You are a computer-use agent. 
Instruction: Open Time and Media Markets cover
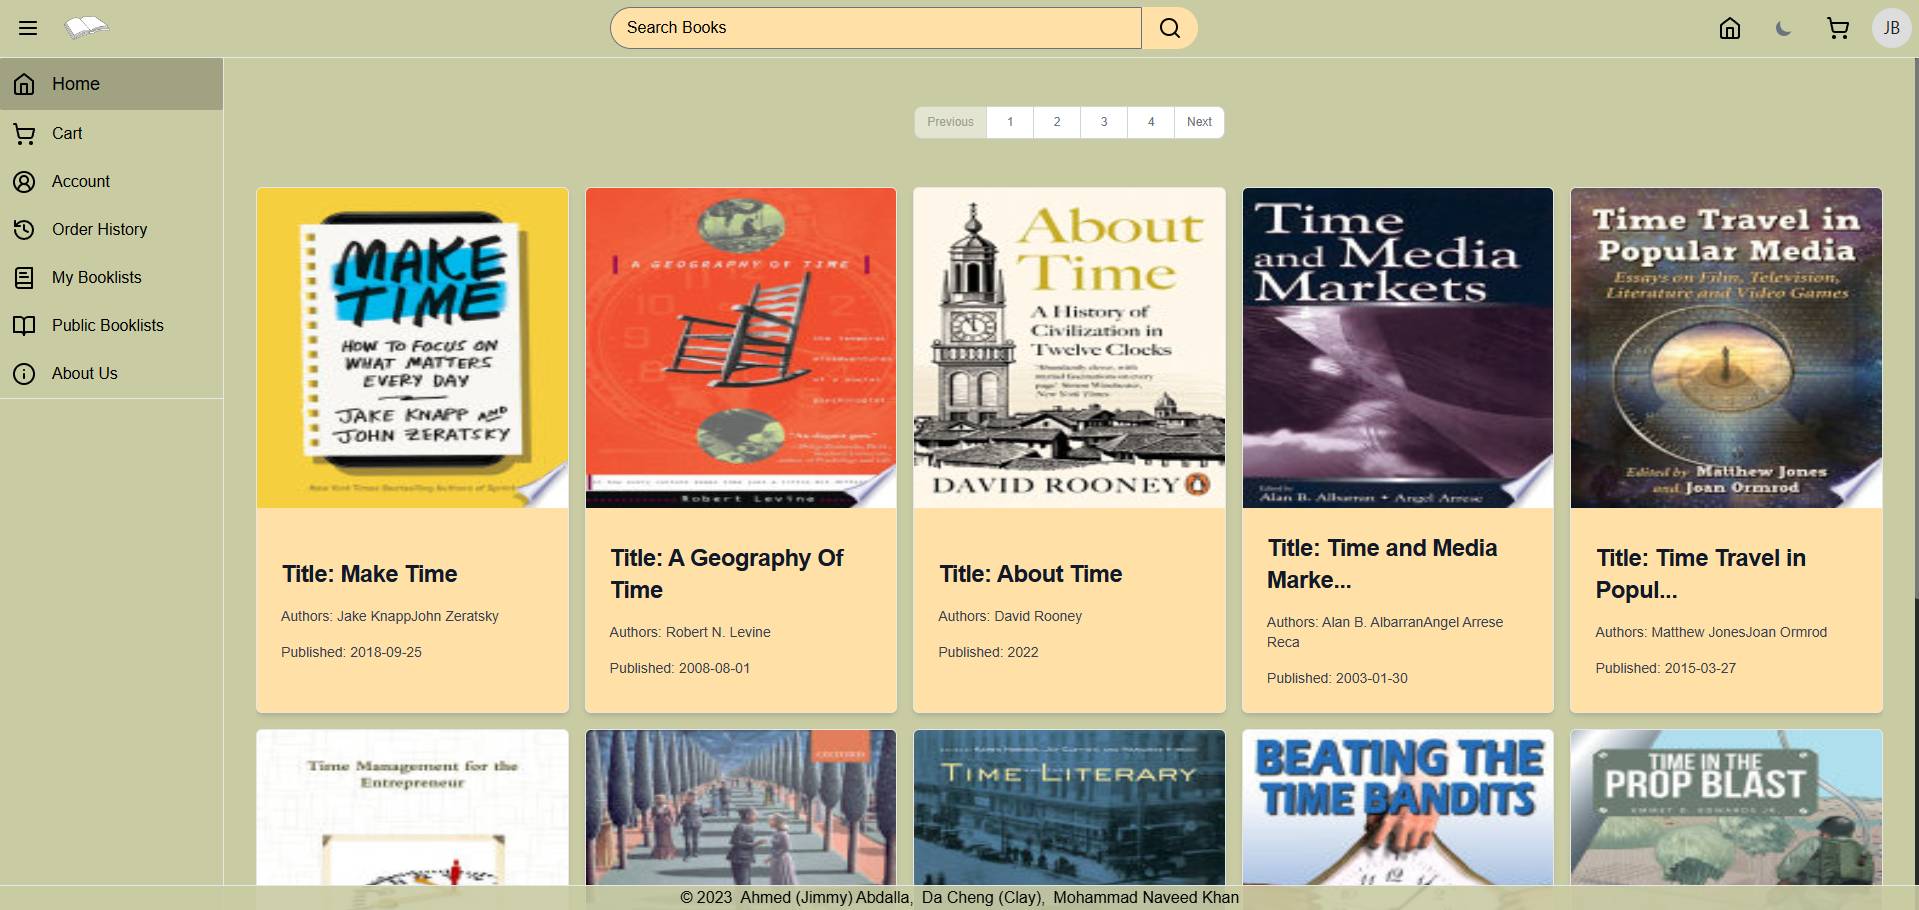[x=1398, y=348]
